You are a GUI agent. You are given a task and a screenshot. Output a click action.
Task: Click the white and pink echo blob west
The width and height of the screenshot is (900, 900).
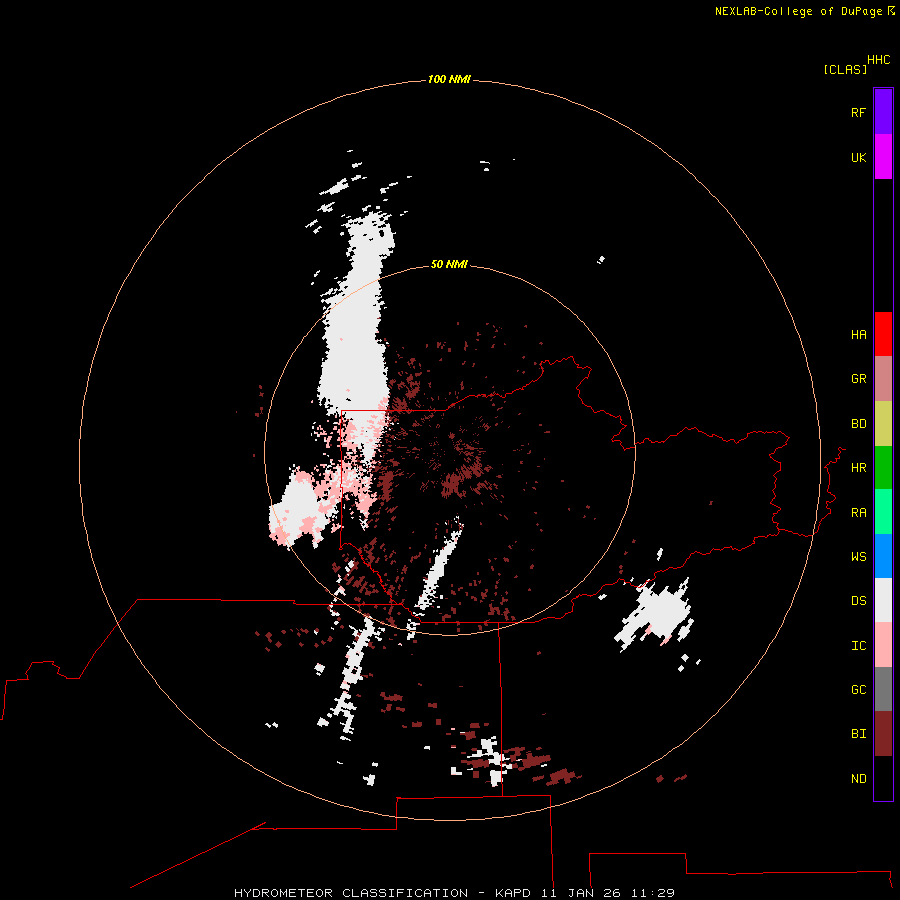pyautogui.click(x=300, y=508)
